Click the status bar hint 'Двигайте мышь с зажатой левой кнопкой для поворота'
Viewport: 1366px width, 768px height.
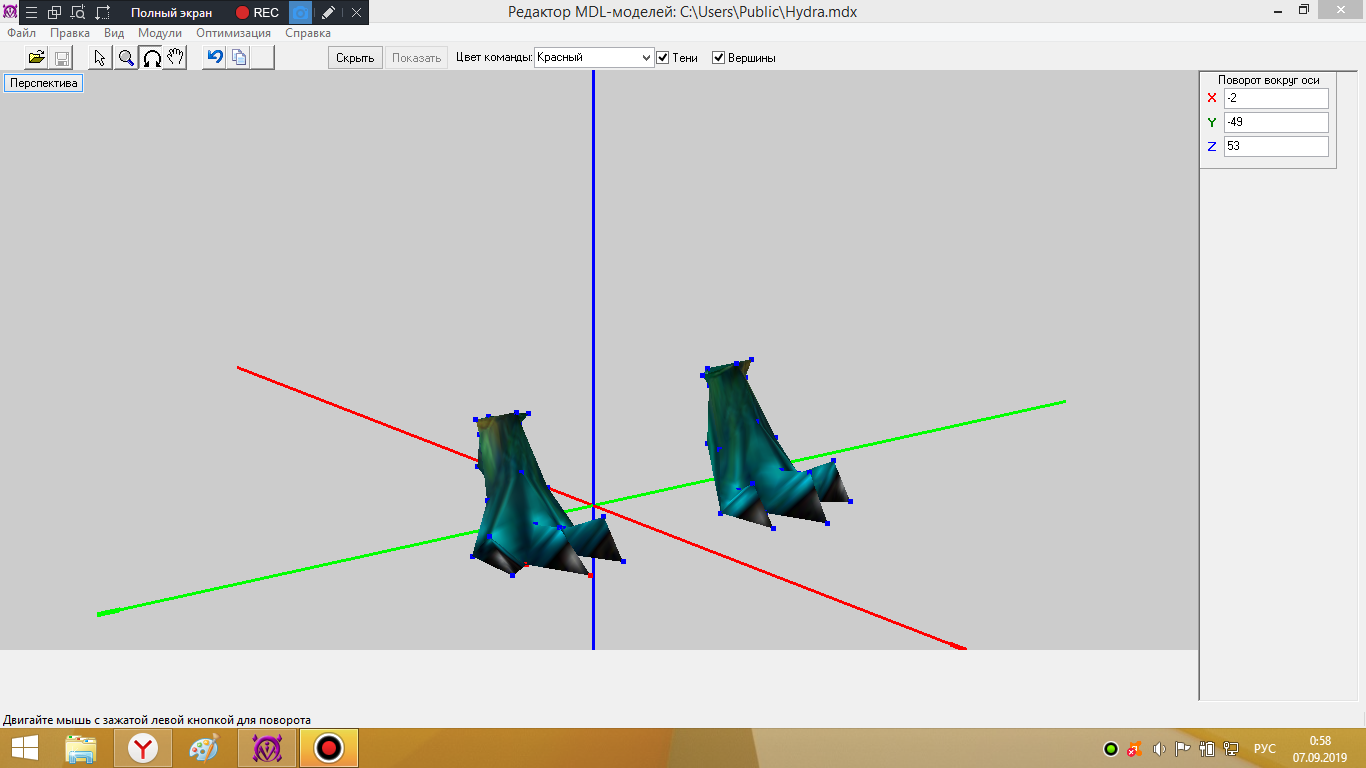tap(157, 720)
